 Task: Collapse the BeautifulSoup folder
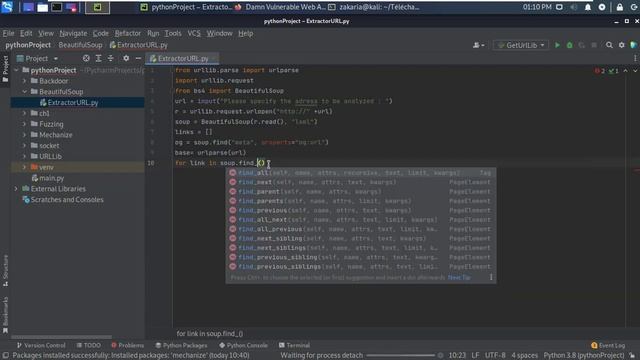point(24,92)
